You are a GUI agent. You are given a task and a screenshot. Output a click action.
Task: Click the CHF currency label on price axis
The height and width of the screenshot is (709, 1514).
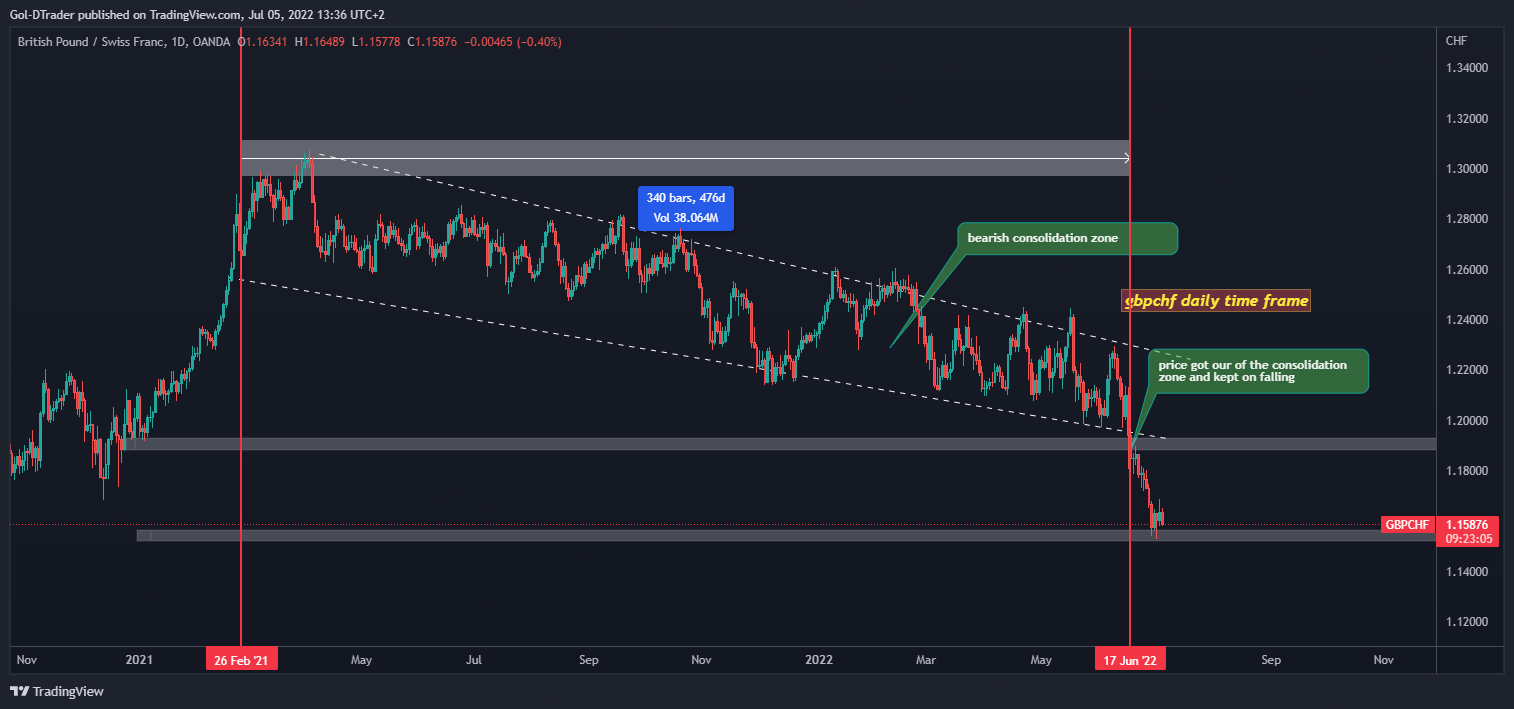1456,41
